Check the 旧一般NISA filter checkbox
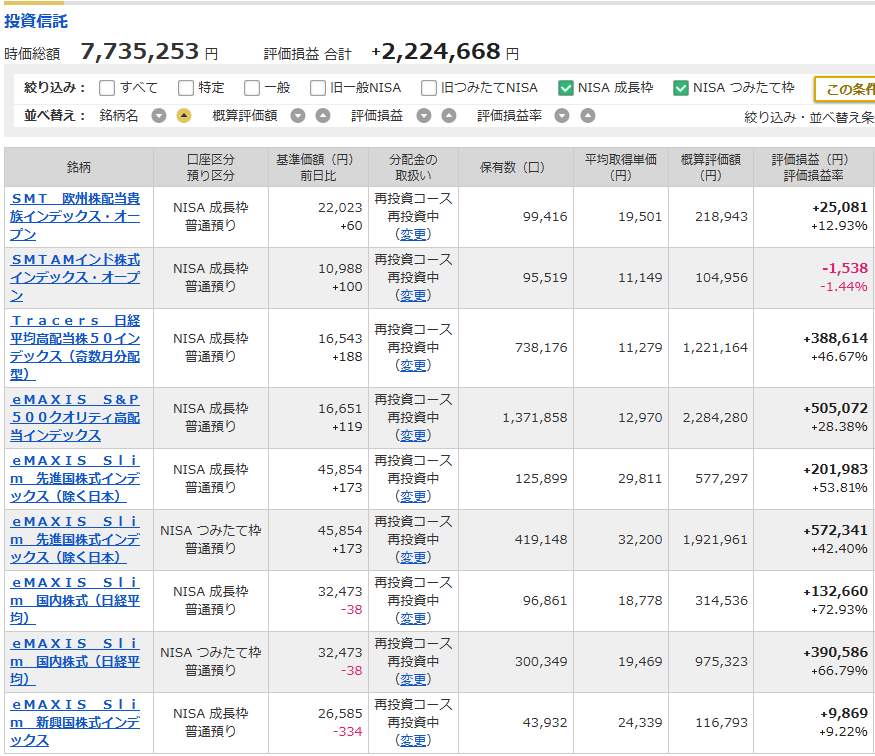The width and height of the screenshot is (875, 756). point(318,88)
